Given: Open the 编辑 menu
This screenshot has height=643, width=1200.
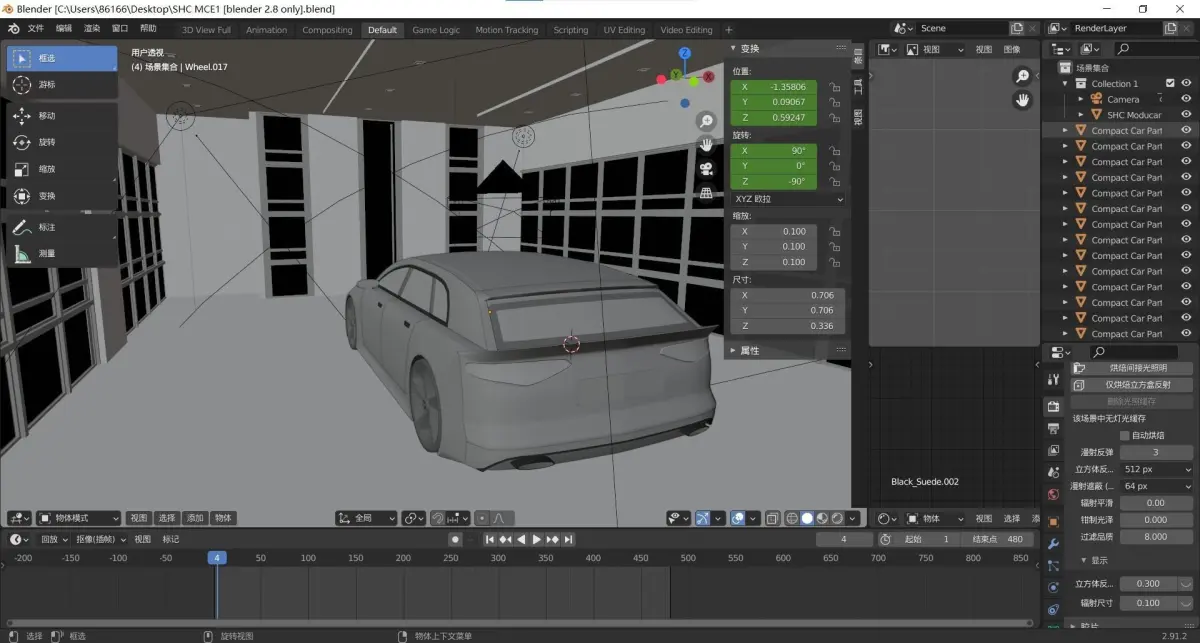Looking at the screenshot, I should (x=64, y=29).
